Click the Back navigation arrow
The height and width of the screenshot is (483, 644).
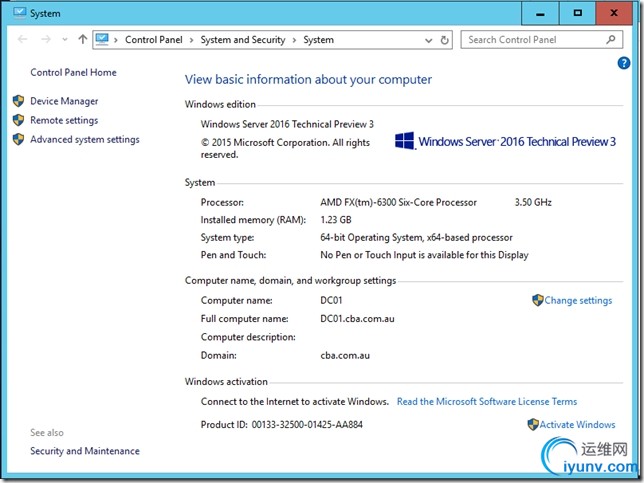click(x=23, y=39)
